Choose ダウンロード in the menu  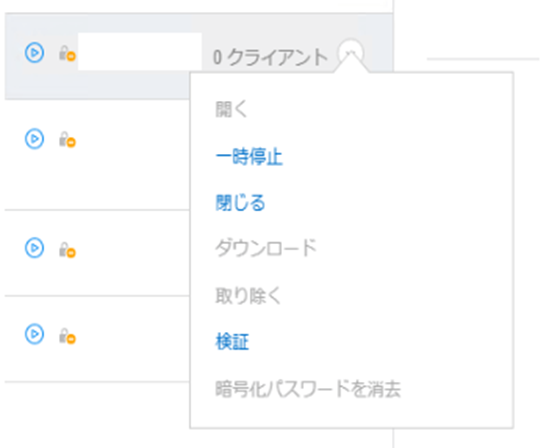(x=266, y=248)
